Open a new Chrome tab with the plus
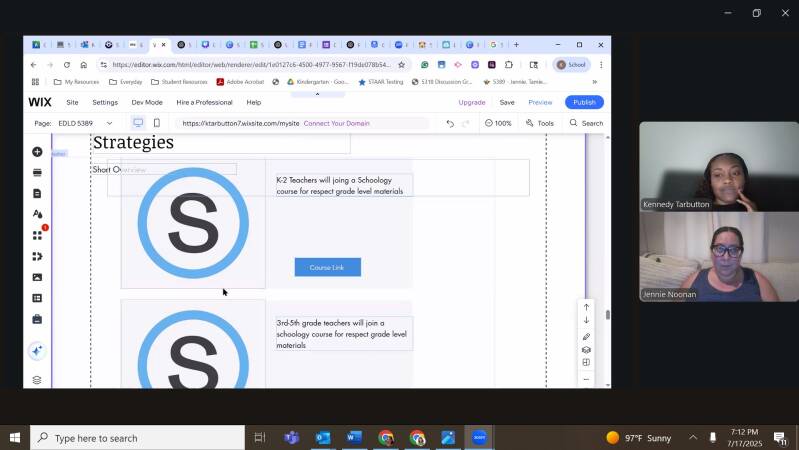 click(x=516, y=45)
